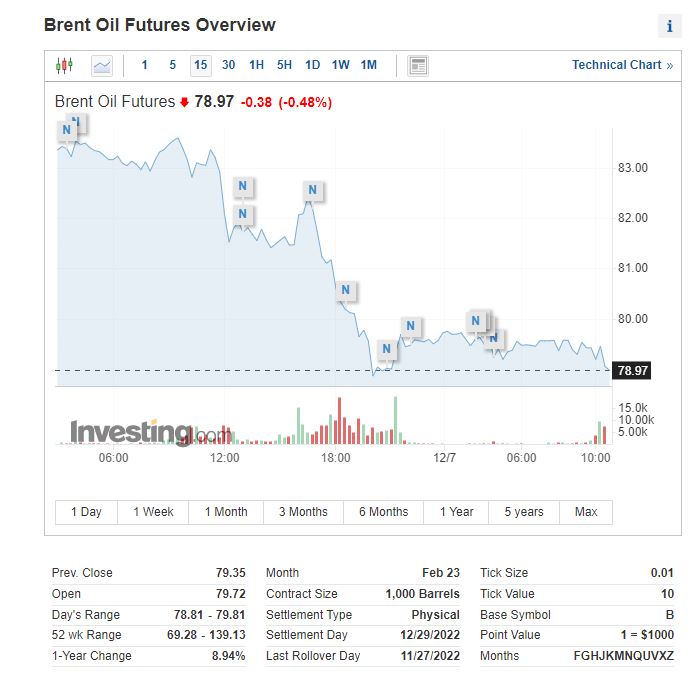Click the tallest red volume bar
The width and height of the screenshot is (689, 682).
tap(339, 420)
